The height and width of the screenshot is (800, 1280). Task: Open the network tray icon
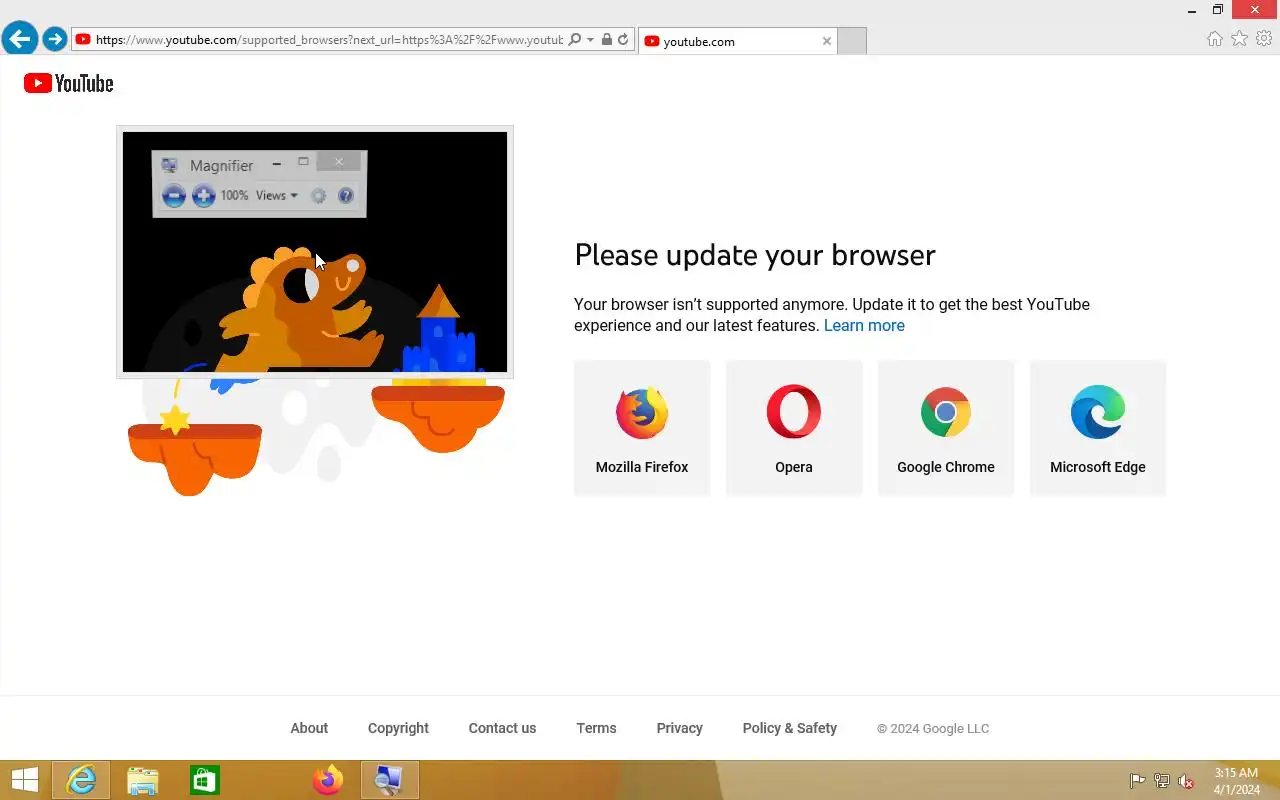pos(1162,781)
